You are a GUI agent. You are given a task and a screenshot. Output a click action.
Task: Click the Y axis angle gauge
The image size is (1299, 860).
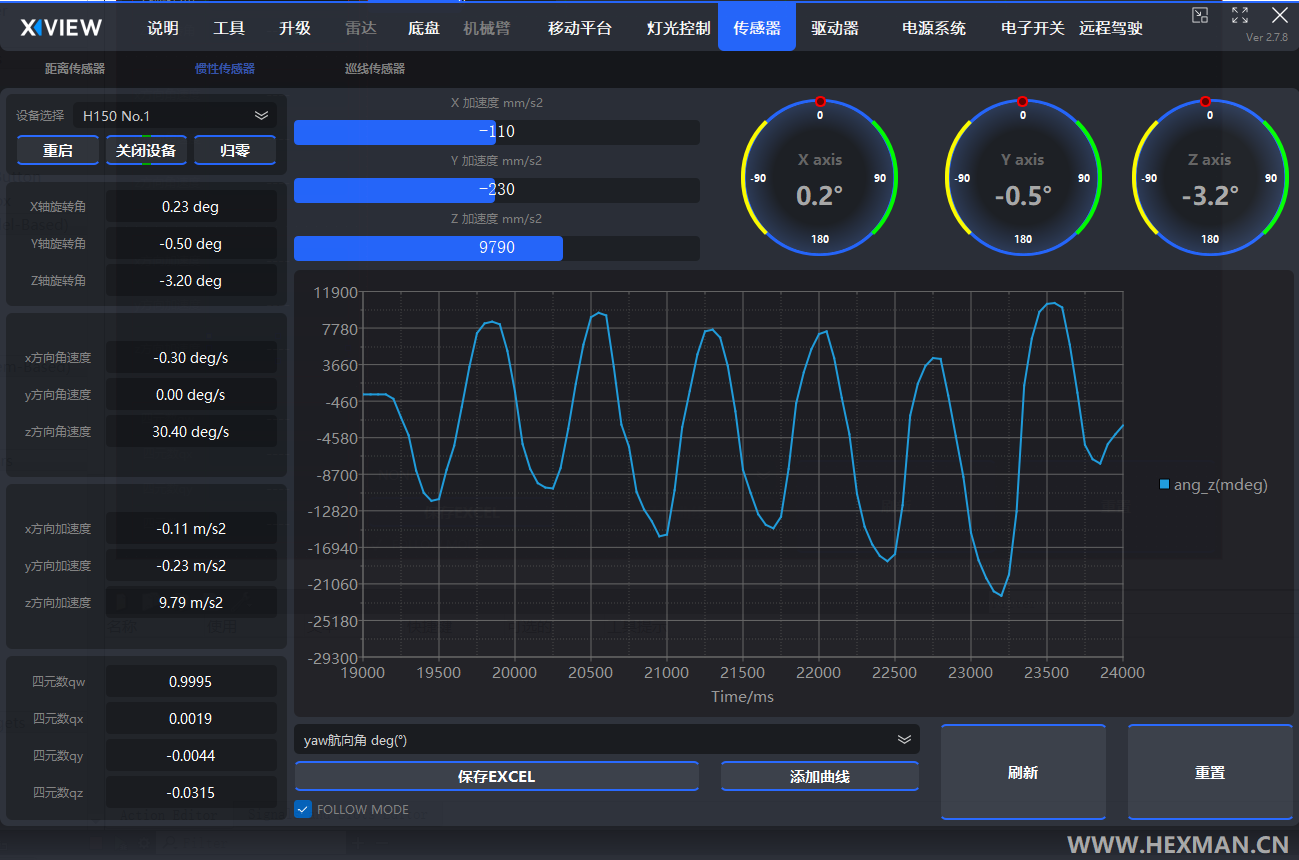point(1023,178)
